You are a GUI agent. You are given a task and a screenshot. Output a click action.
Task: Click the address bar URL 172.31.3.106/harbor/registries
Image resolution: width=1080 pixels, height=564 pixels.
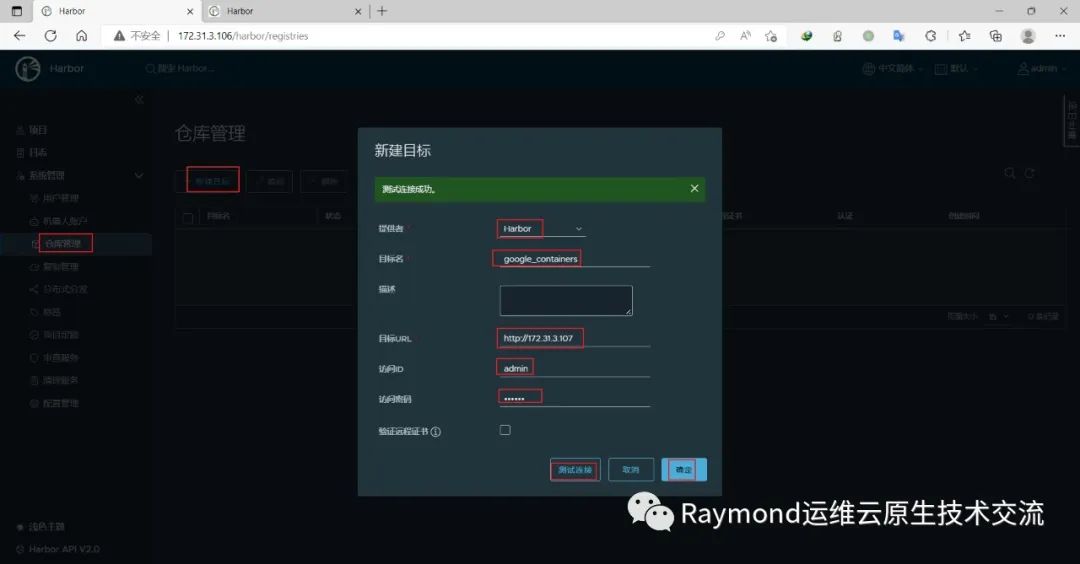coord(242,36)
